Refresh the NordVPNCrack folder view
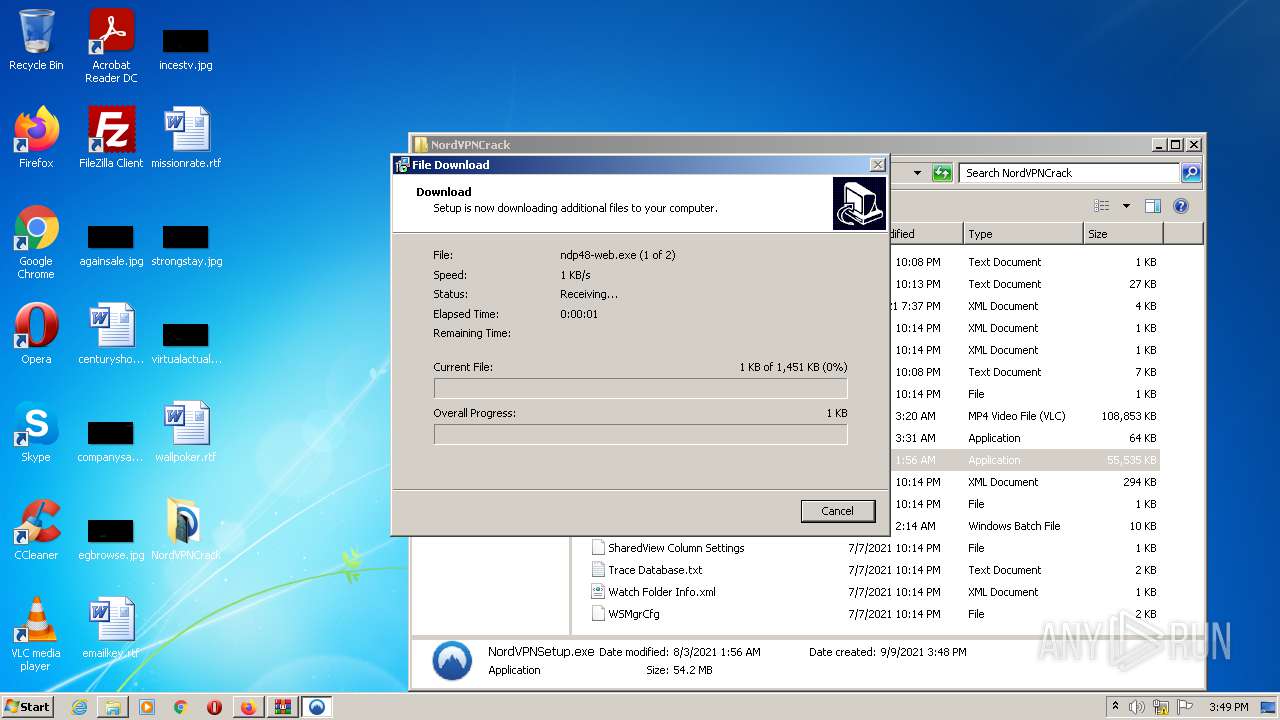 [x=942, y=173]
